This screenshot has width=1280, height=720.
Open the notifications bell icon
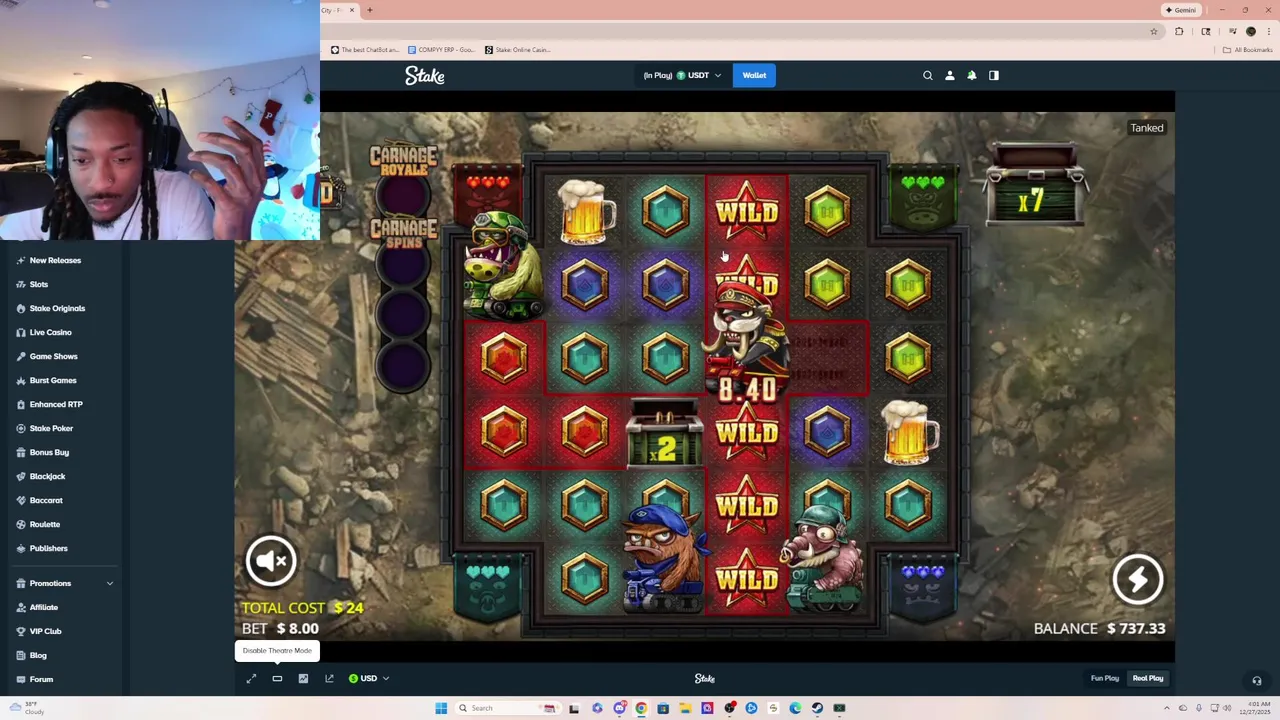pos(972,75)
